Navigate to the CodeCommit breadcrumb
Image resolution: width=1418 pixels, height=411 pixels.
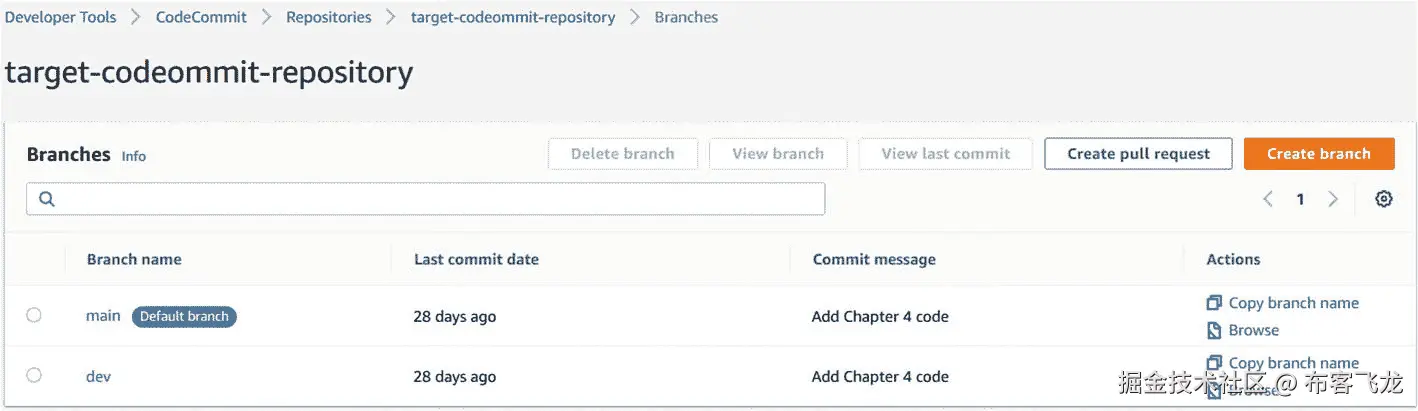click(201, 17)
